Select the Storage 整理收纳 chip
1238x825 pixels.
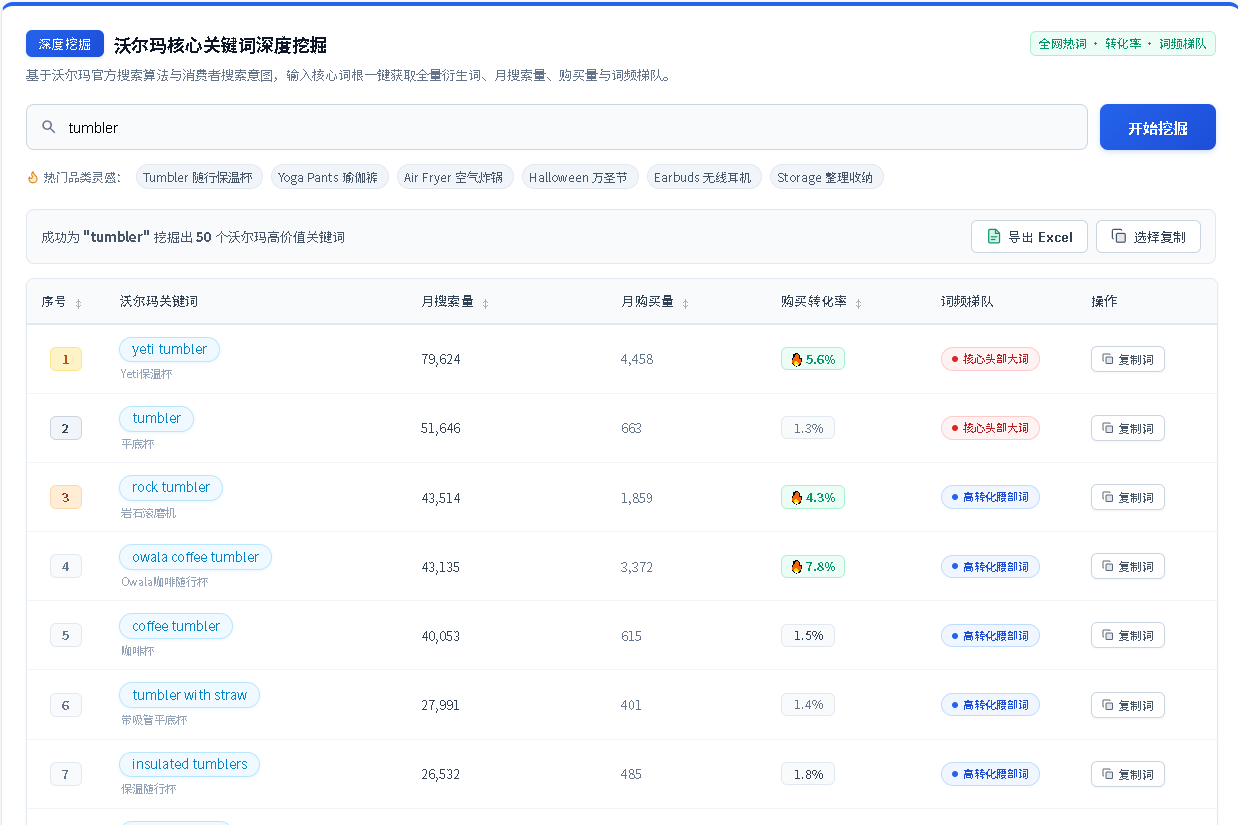[825, 177]
